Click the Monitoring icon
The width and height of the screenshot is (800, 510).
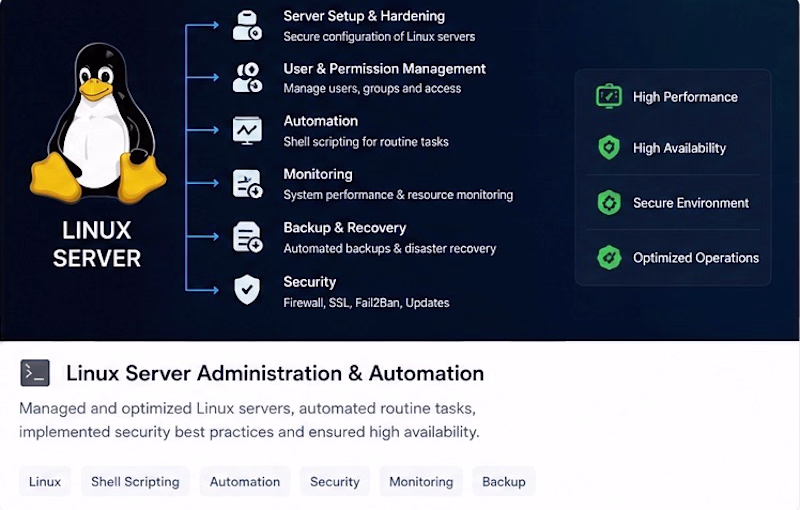tap(247, 184)
